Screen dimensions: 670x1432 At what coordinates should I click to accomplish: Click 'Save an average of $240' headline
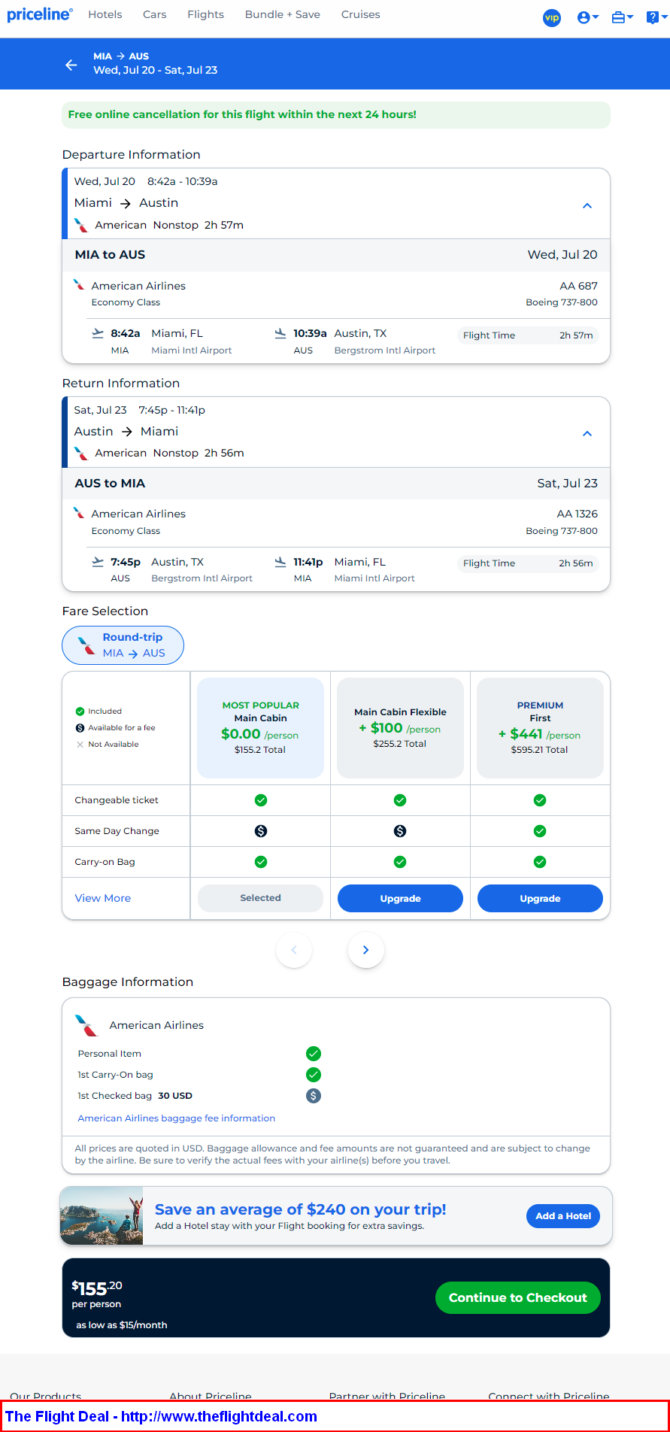coord(300,1210)
